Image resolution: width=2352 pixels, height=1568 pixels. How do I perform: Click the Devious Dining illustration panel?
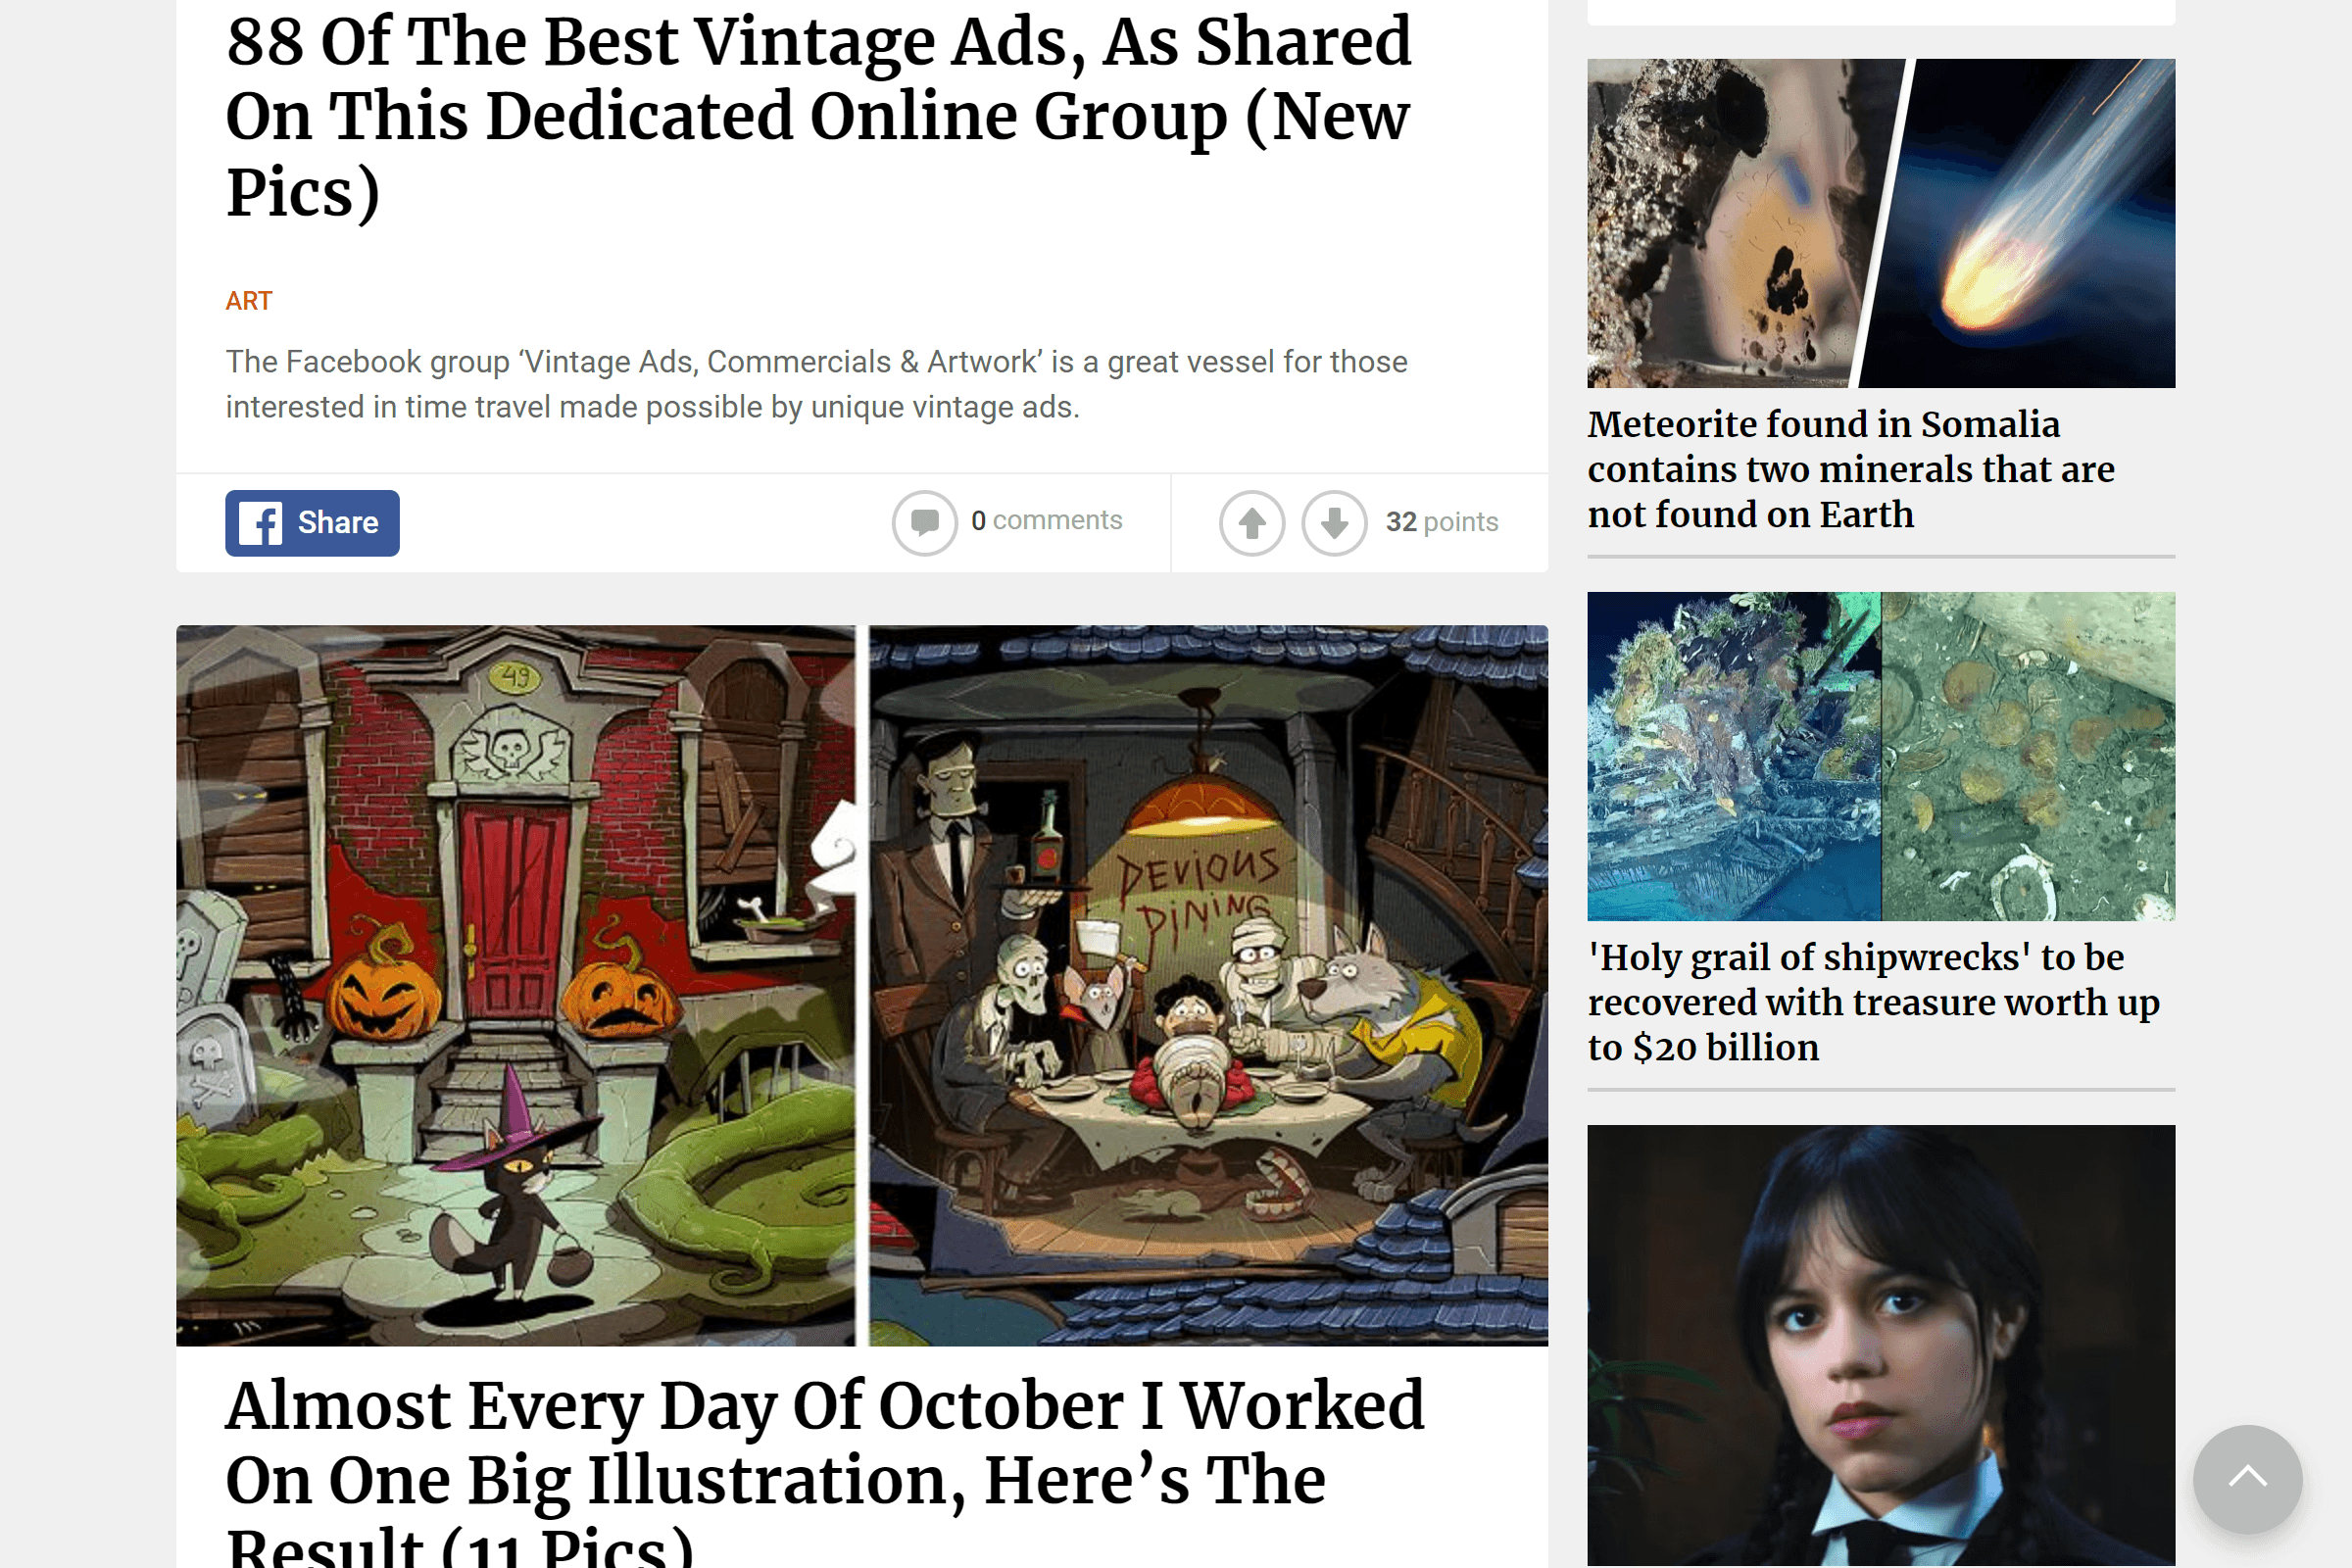pos(1208,985)
